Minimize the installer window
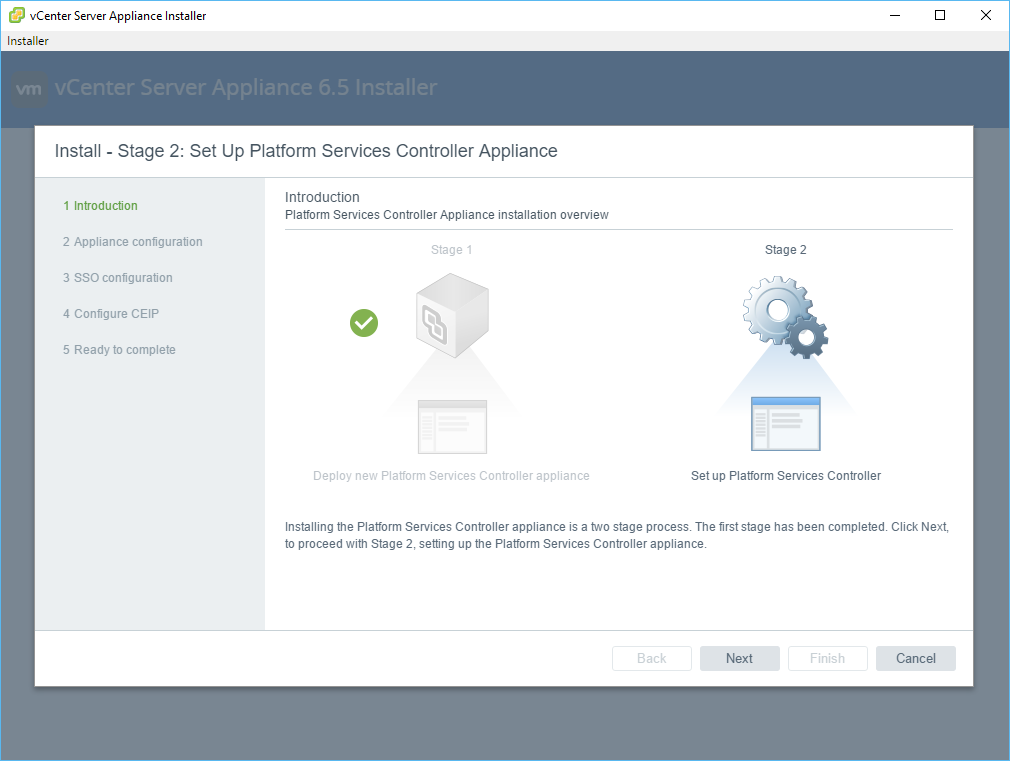Viewport: 1010px width, 761px height. tap(895, 15)
